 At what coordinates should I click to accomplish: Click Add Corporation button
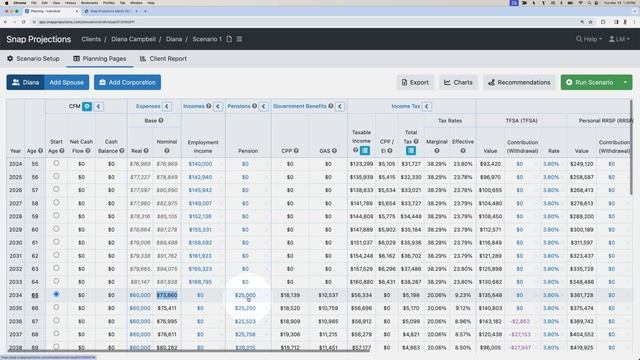(x=127, y=82)
